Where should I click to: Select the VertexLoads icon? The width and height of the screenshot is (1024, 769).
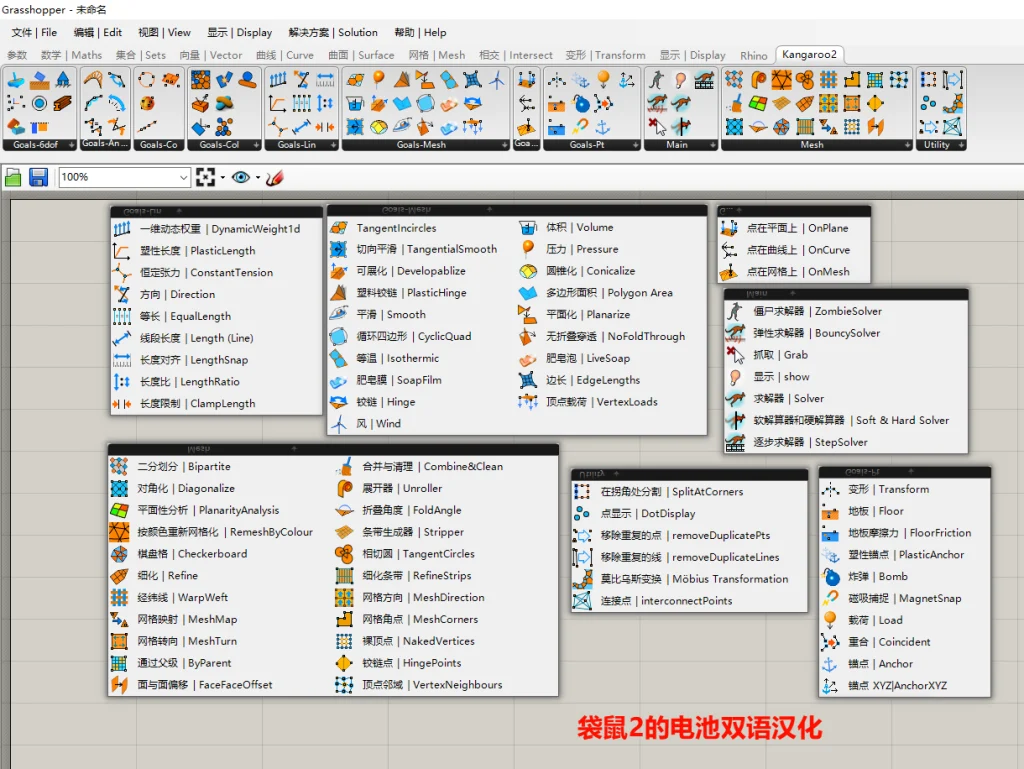tap(528, 401)
